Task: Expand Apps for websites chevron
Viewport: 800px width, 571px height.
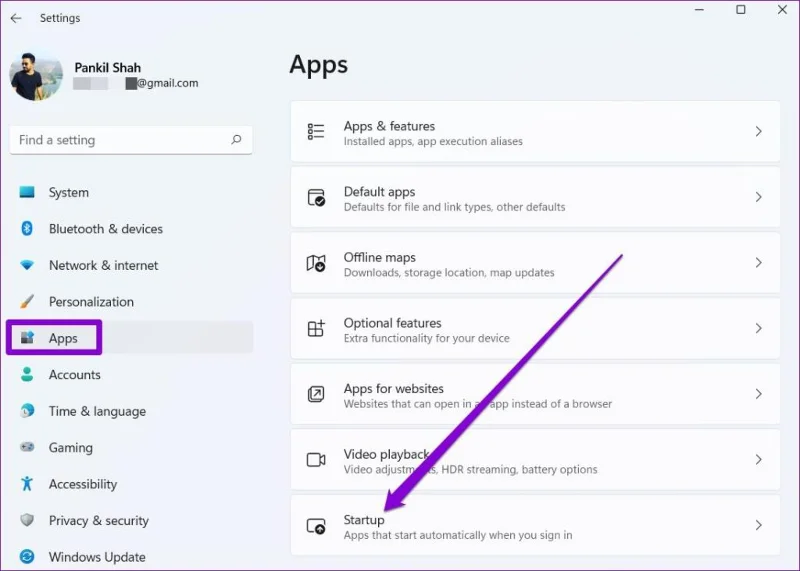Action: tap(759, 394)
